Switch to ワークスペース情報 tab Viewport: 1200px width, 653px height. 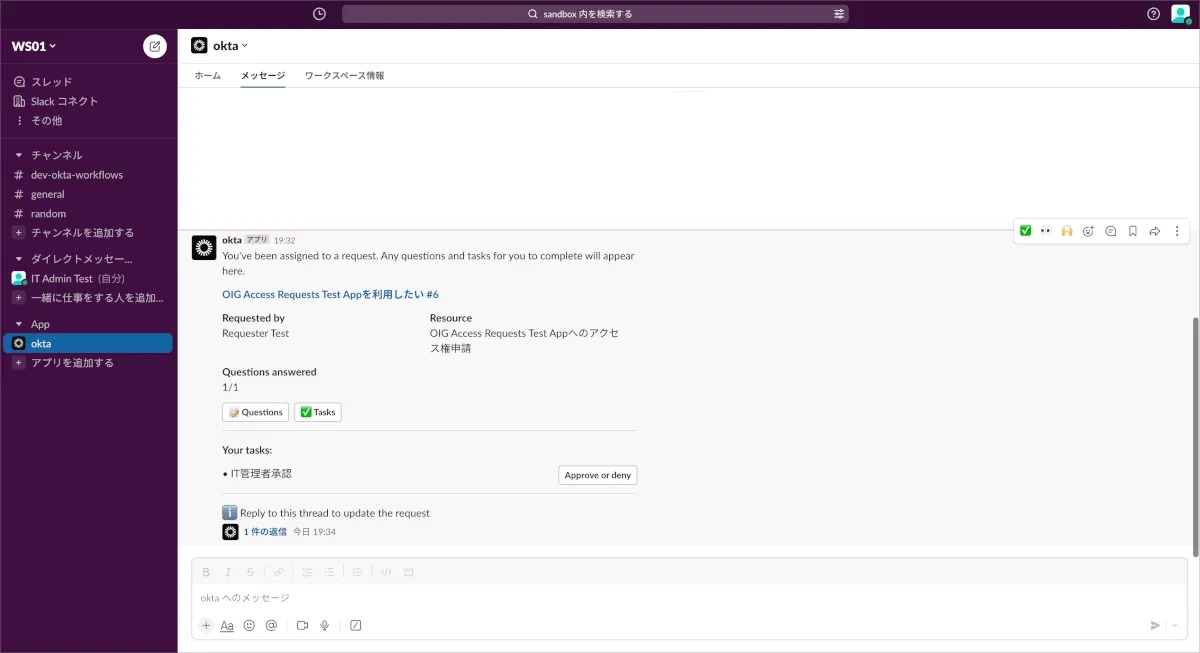point(344,76)
